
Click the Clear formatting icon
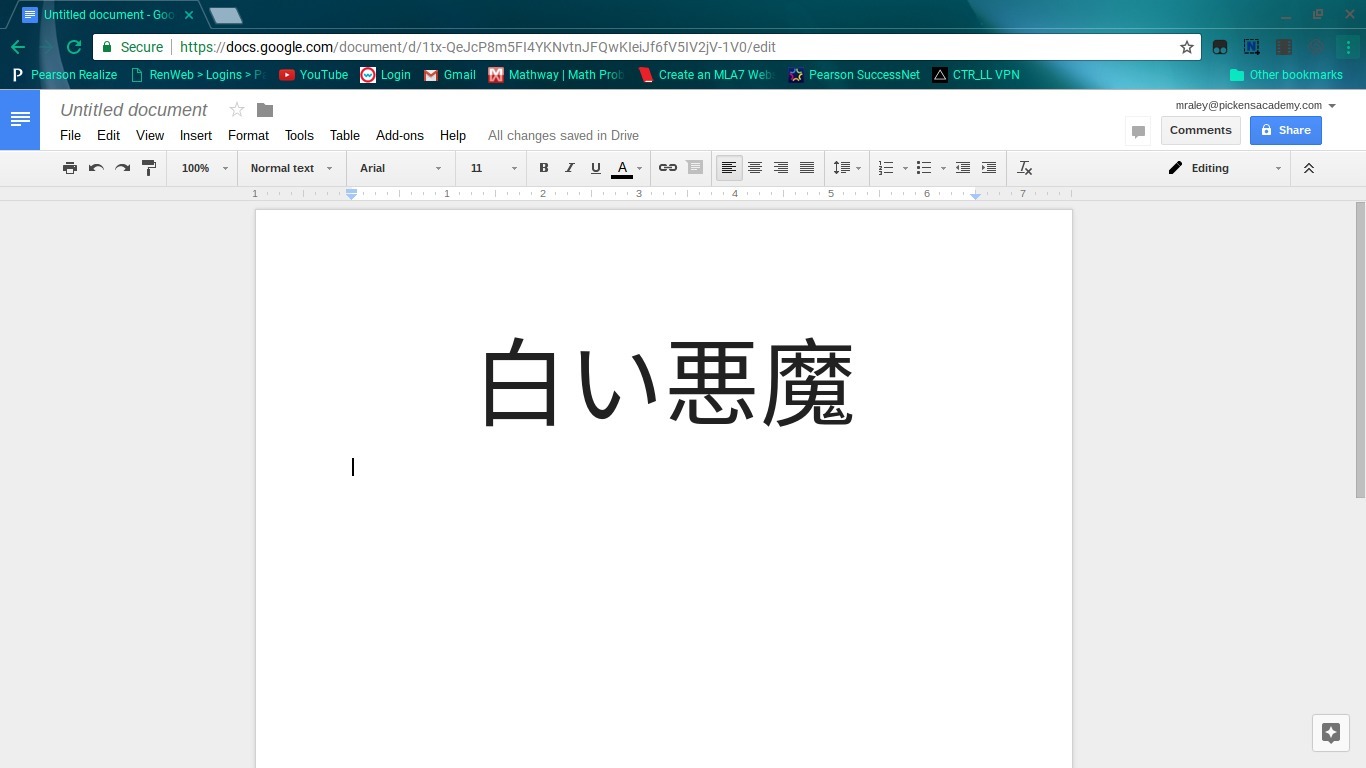click(x=1024, y=168)
